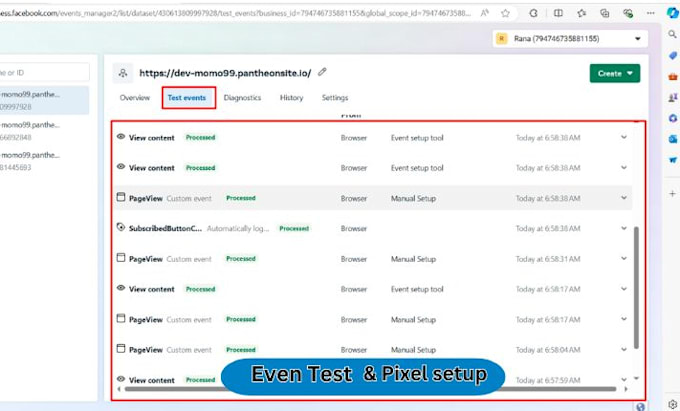Viewport: 680px width, 411px height.
Task: Expand the PageView 6:58:04 AM row chevron
Action: pos(624,350)
